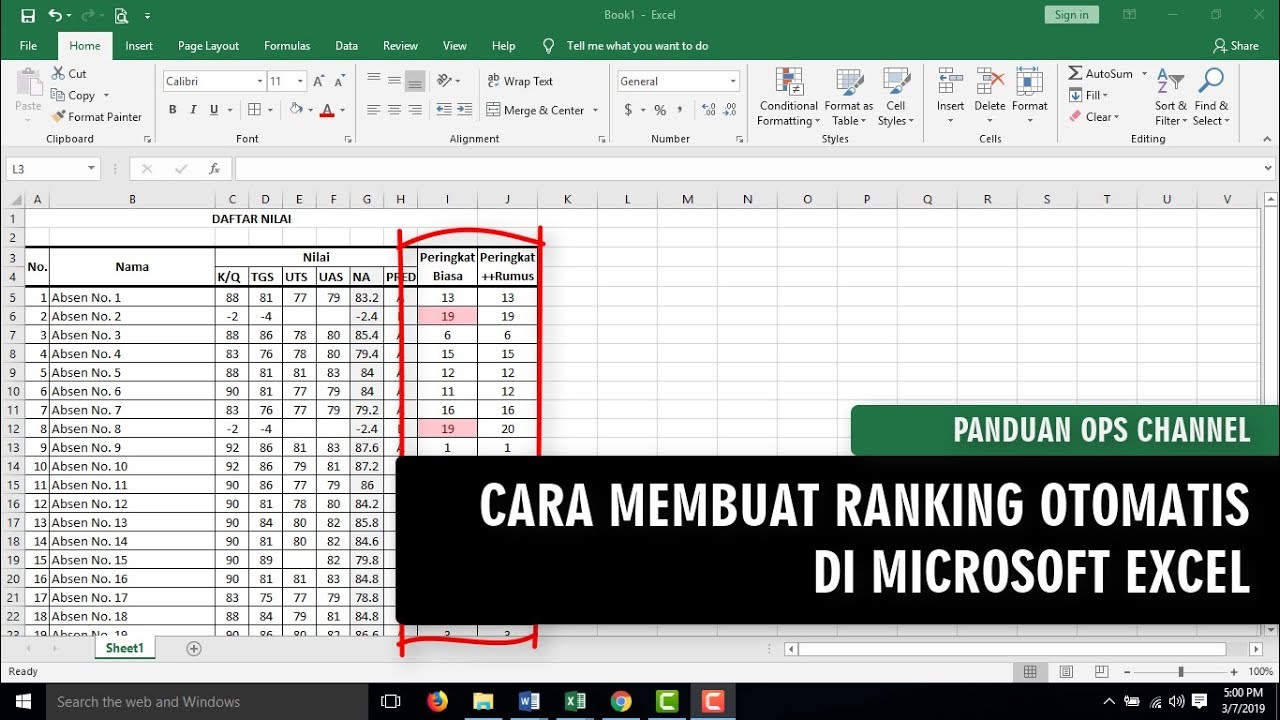Click the Percent Style icon
1280x720 pixels.
(x=660, y=110)
